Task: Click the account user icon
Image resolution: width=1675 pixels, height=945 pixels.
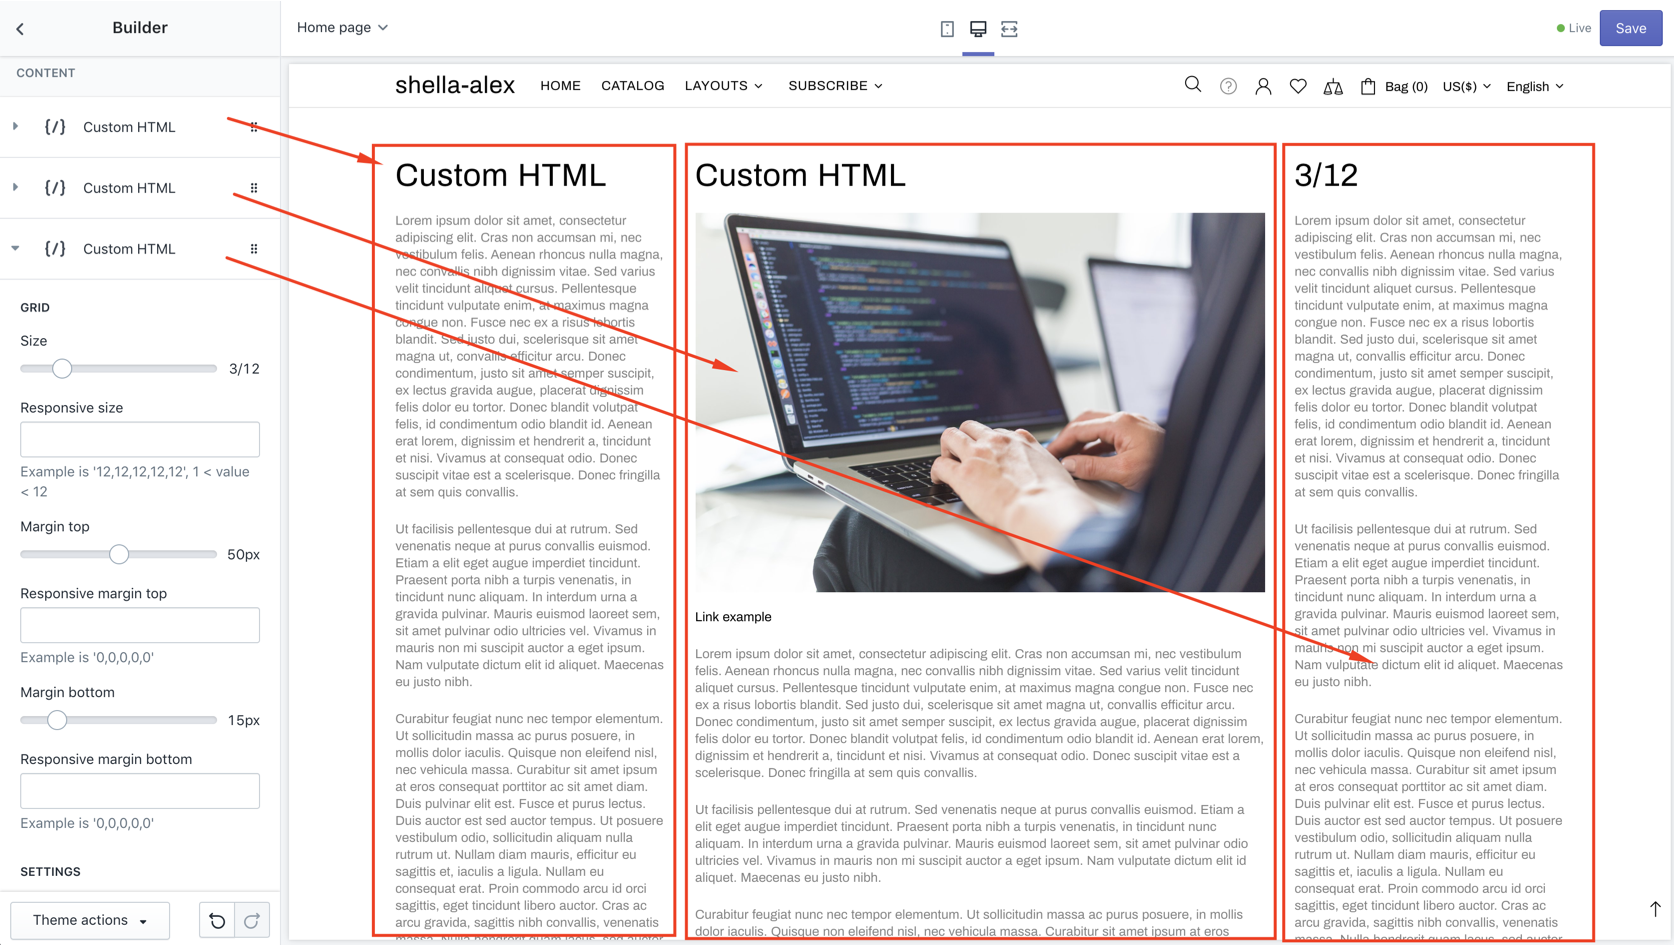Action: (x=1263, y=87)
